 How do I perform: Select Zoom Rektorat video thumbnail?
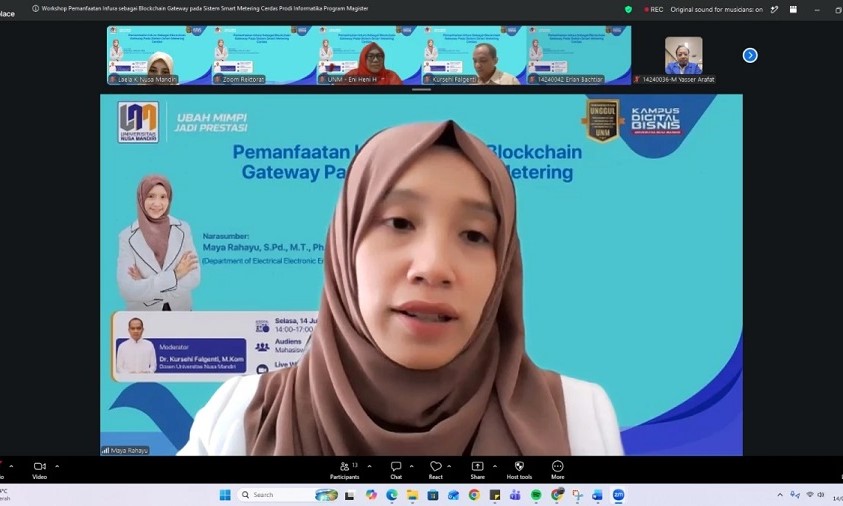(x=264, y=55)
